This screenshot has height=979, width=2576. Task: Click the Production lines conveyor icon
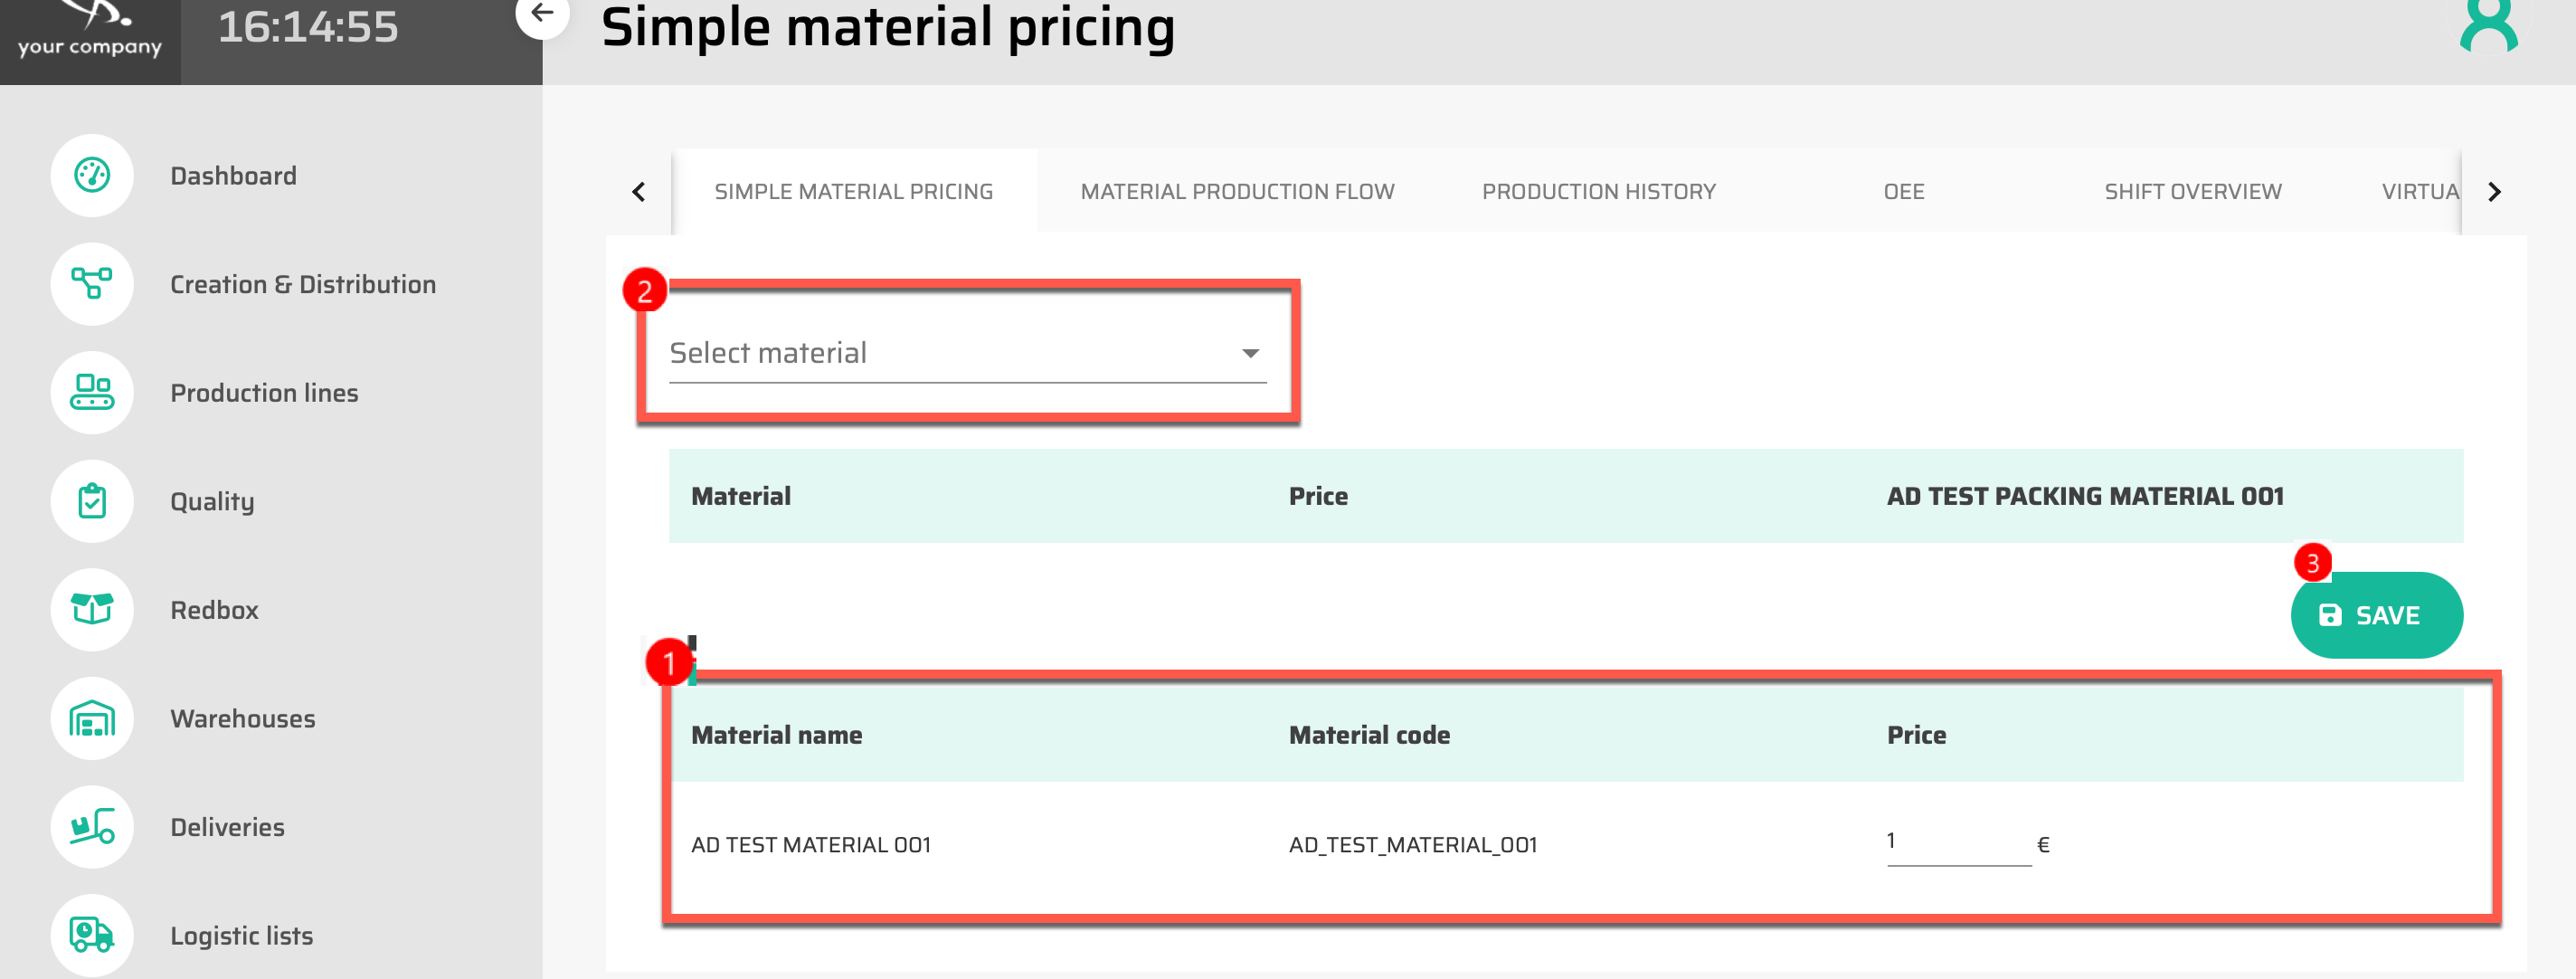click(x=92, y=392)
